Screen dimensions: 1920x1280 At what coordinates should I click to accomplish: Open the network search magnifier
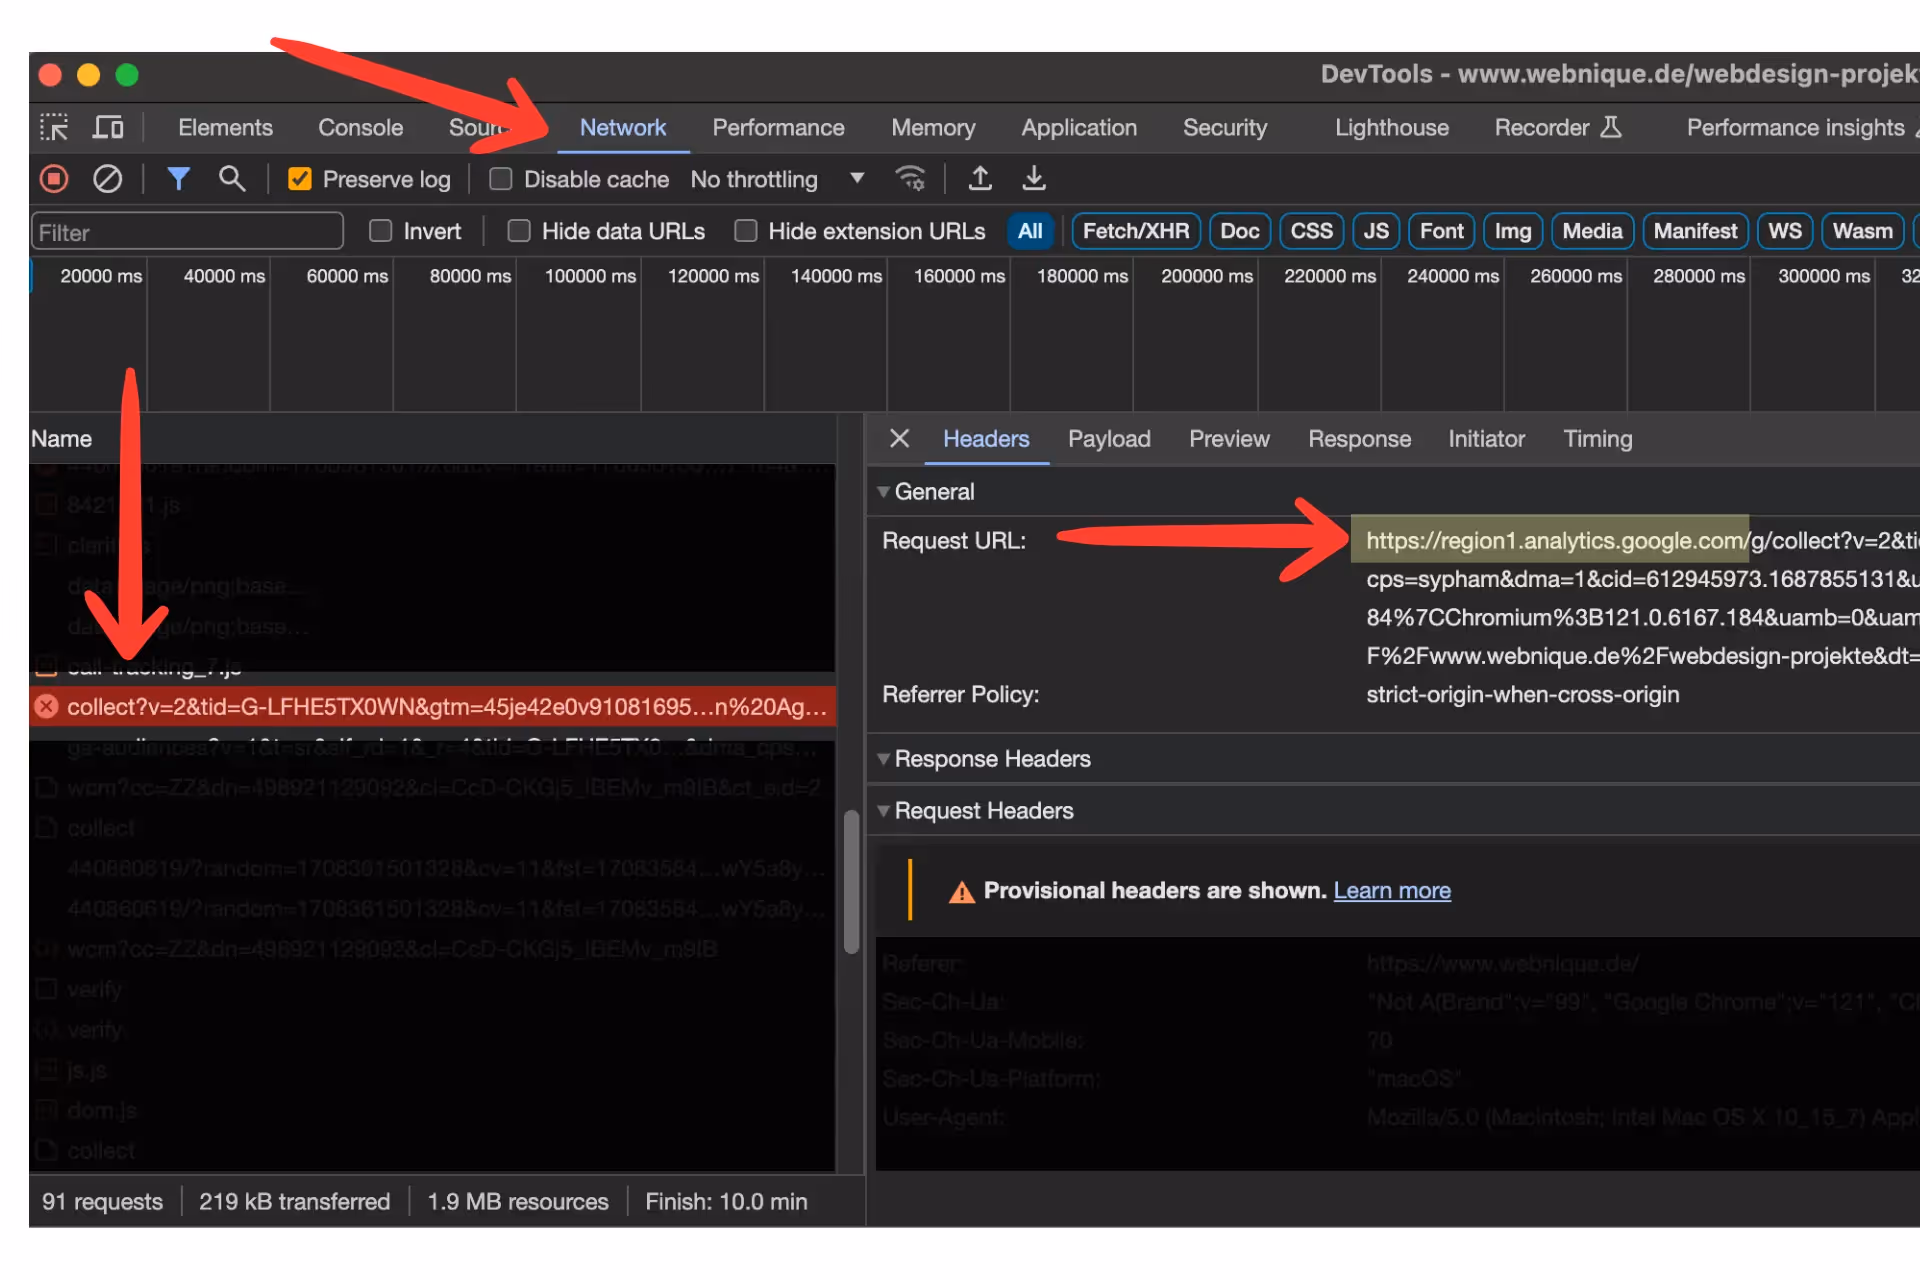pos(232,179)
